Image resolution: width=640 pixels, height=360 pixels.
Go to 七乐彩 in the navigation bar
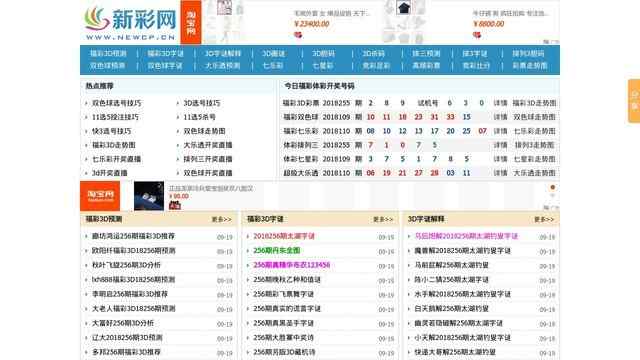tap(273, 65)
